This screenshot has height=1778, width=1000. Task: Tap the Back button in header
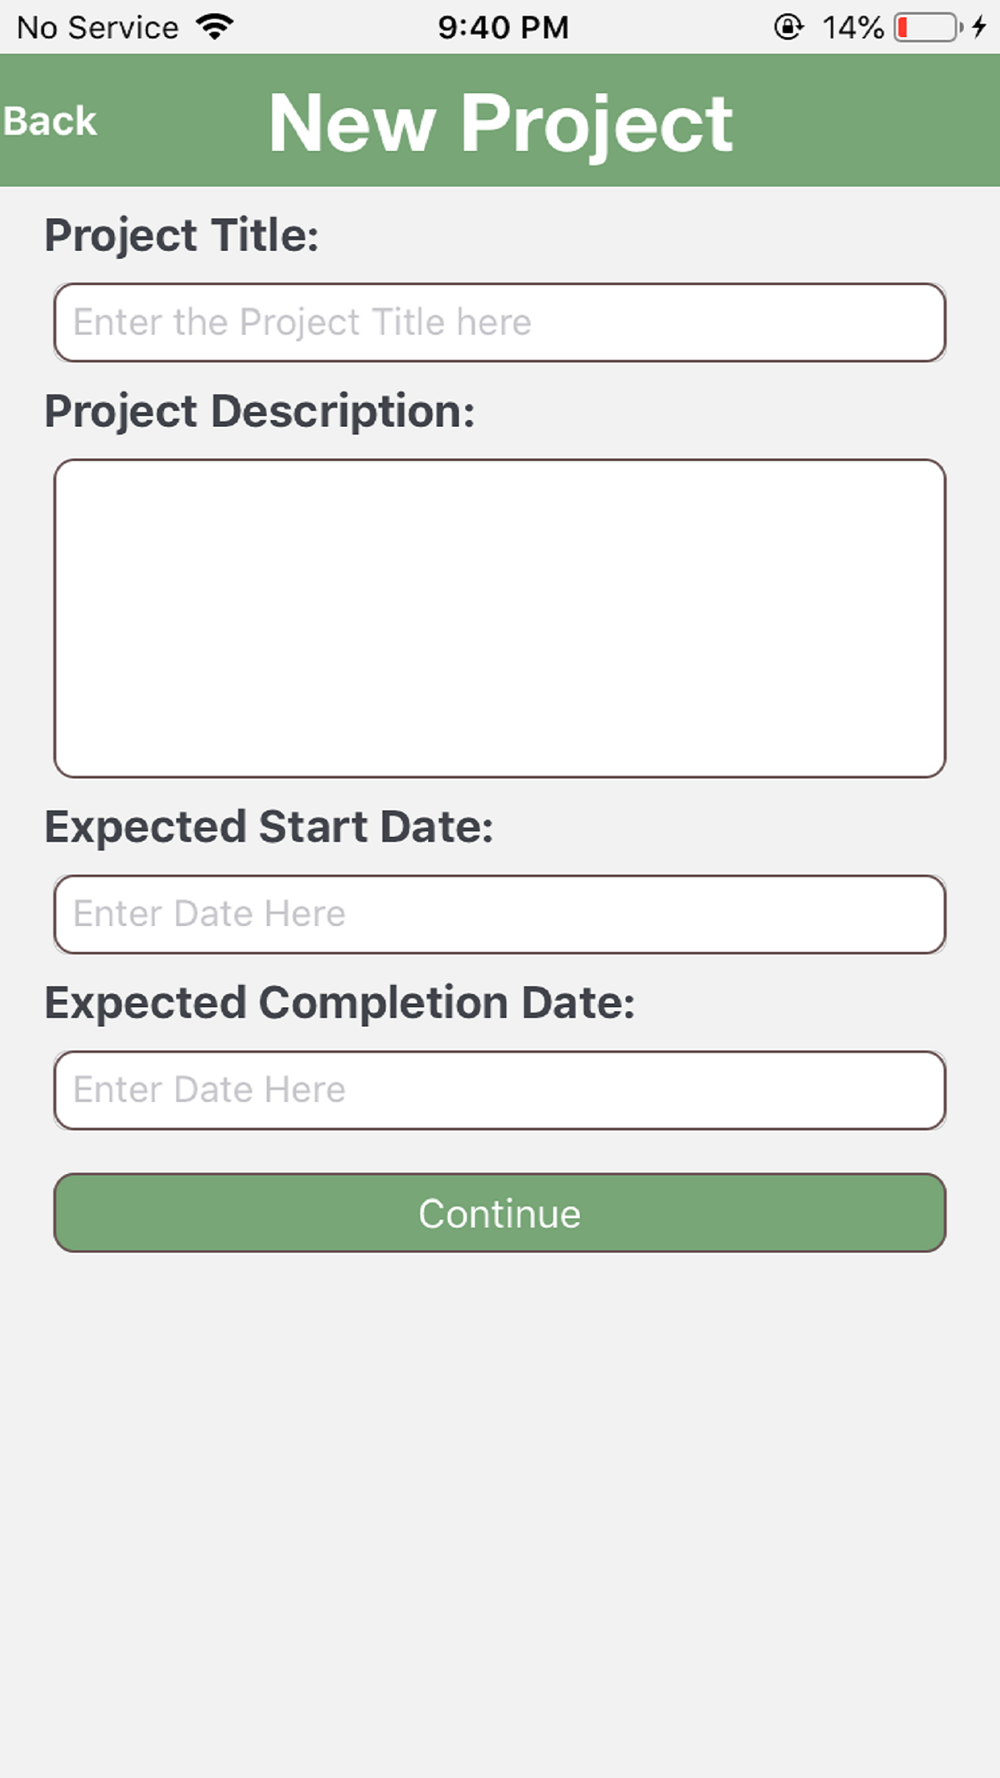coord(50,121)
